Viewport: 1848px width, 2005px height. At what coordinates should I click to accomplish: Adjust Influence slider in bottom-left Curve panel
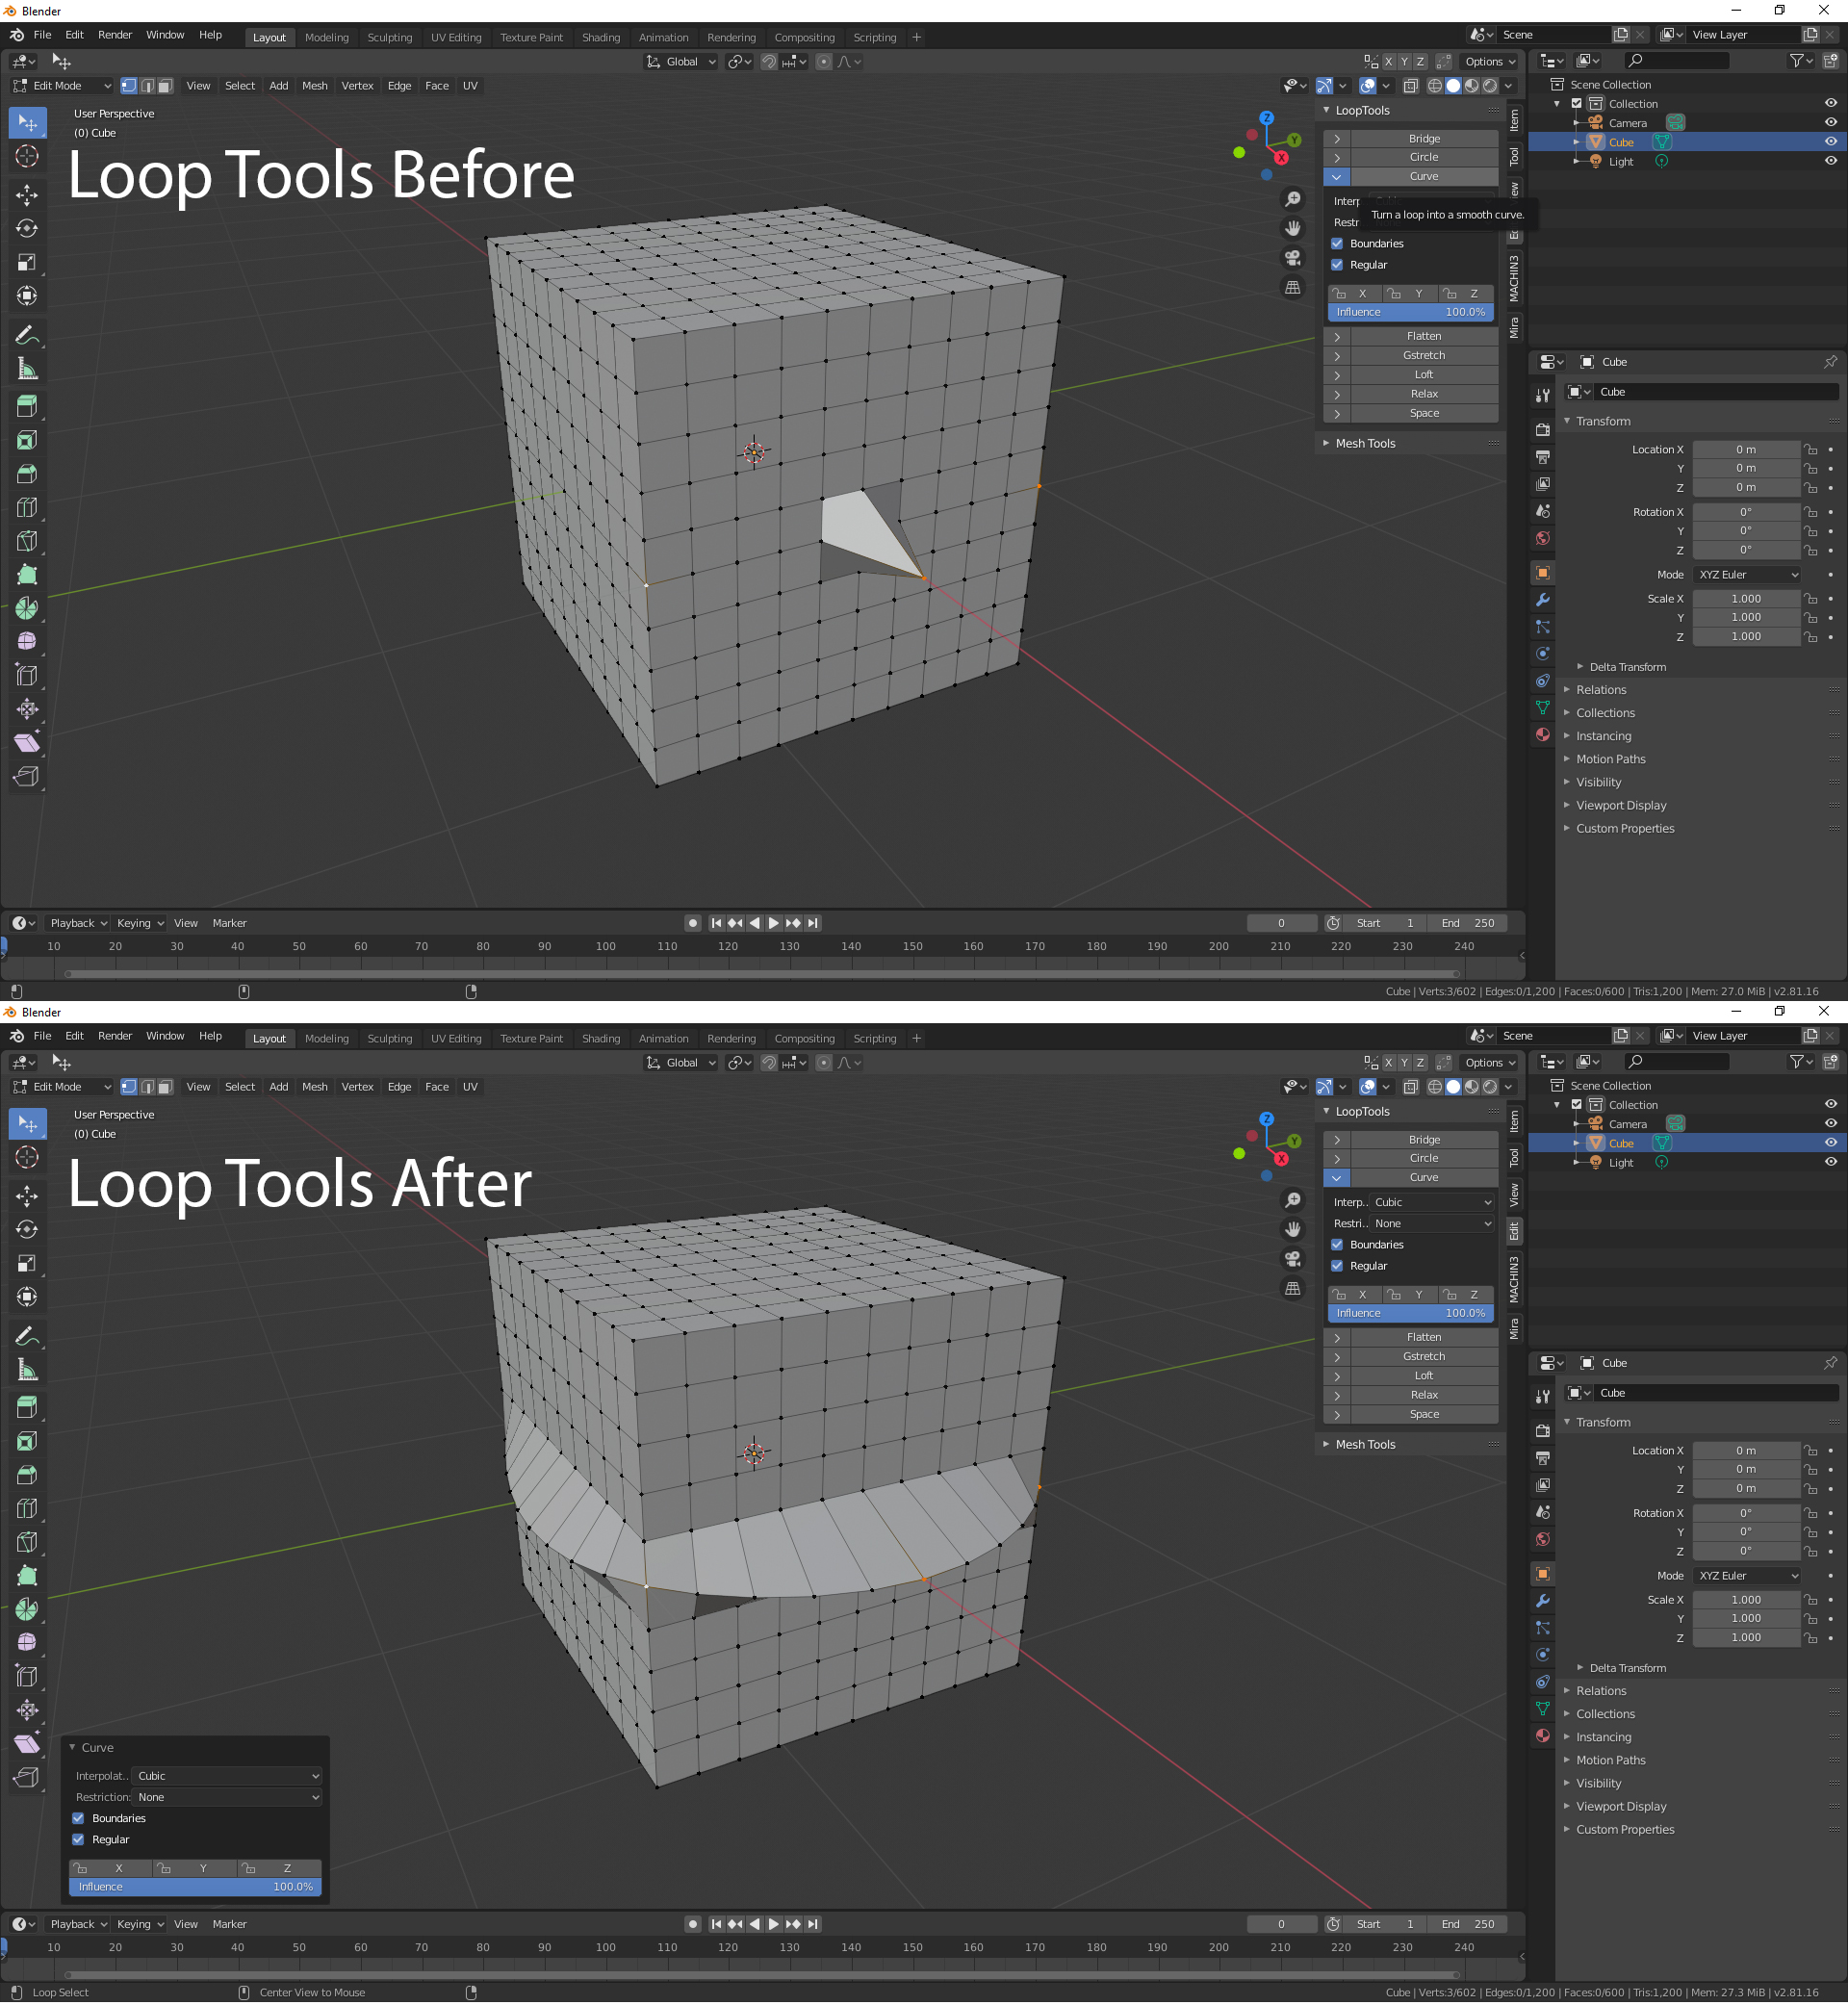[195, 1887]
